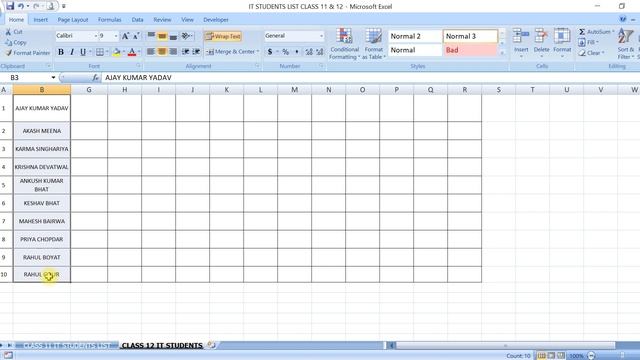Viewport: 640px width, 360px height.
Task: Apply Bad cell style
Action: 470,50
